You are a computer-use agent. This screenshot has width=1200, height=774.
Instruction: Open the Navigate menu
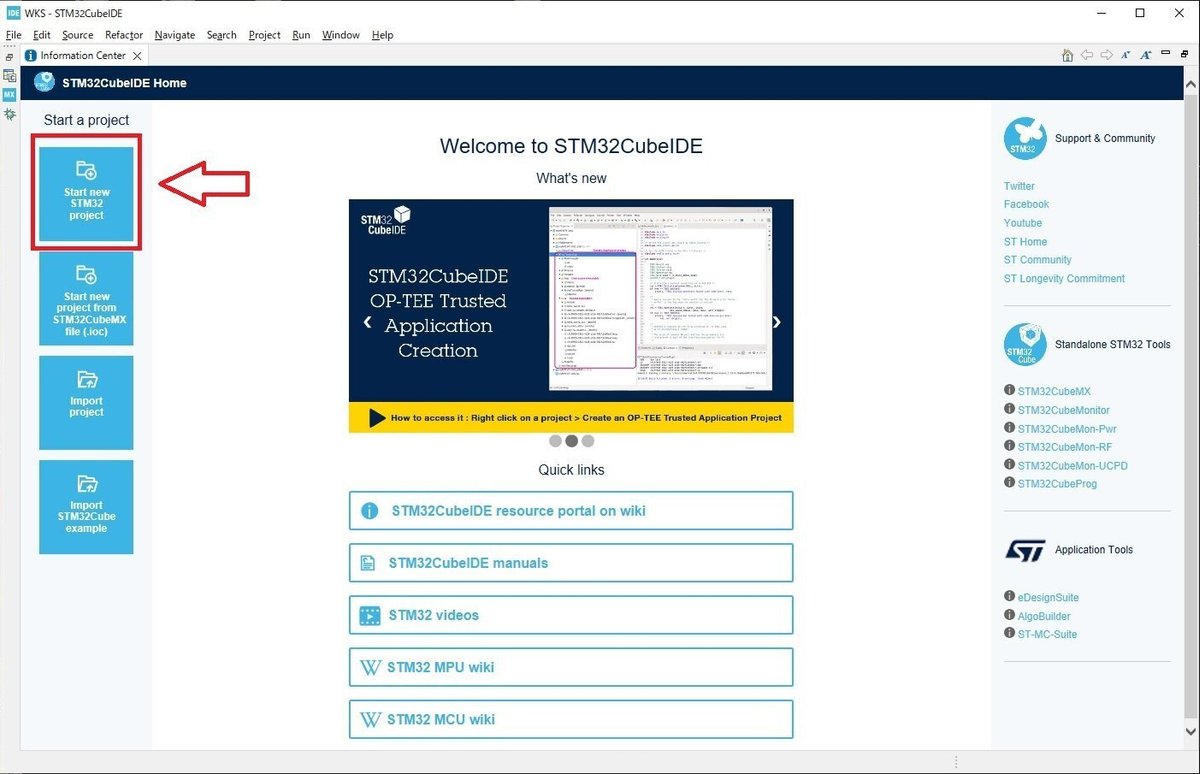175,35
